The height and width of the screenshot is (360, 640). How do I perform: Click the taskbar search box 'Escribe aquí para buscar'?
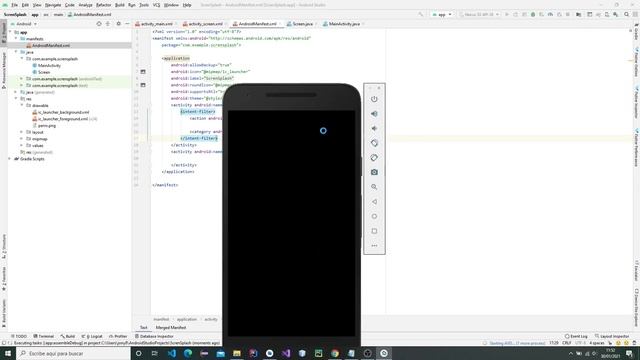[73, 353]
